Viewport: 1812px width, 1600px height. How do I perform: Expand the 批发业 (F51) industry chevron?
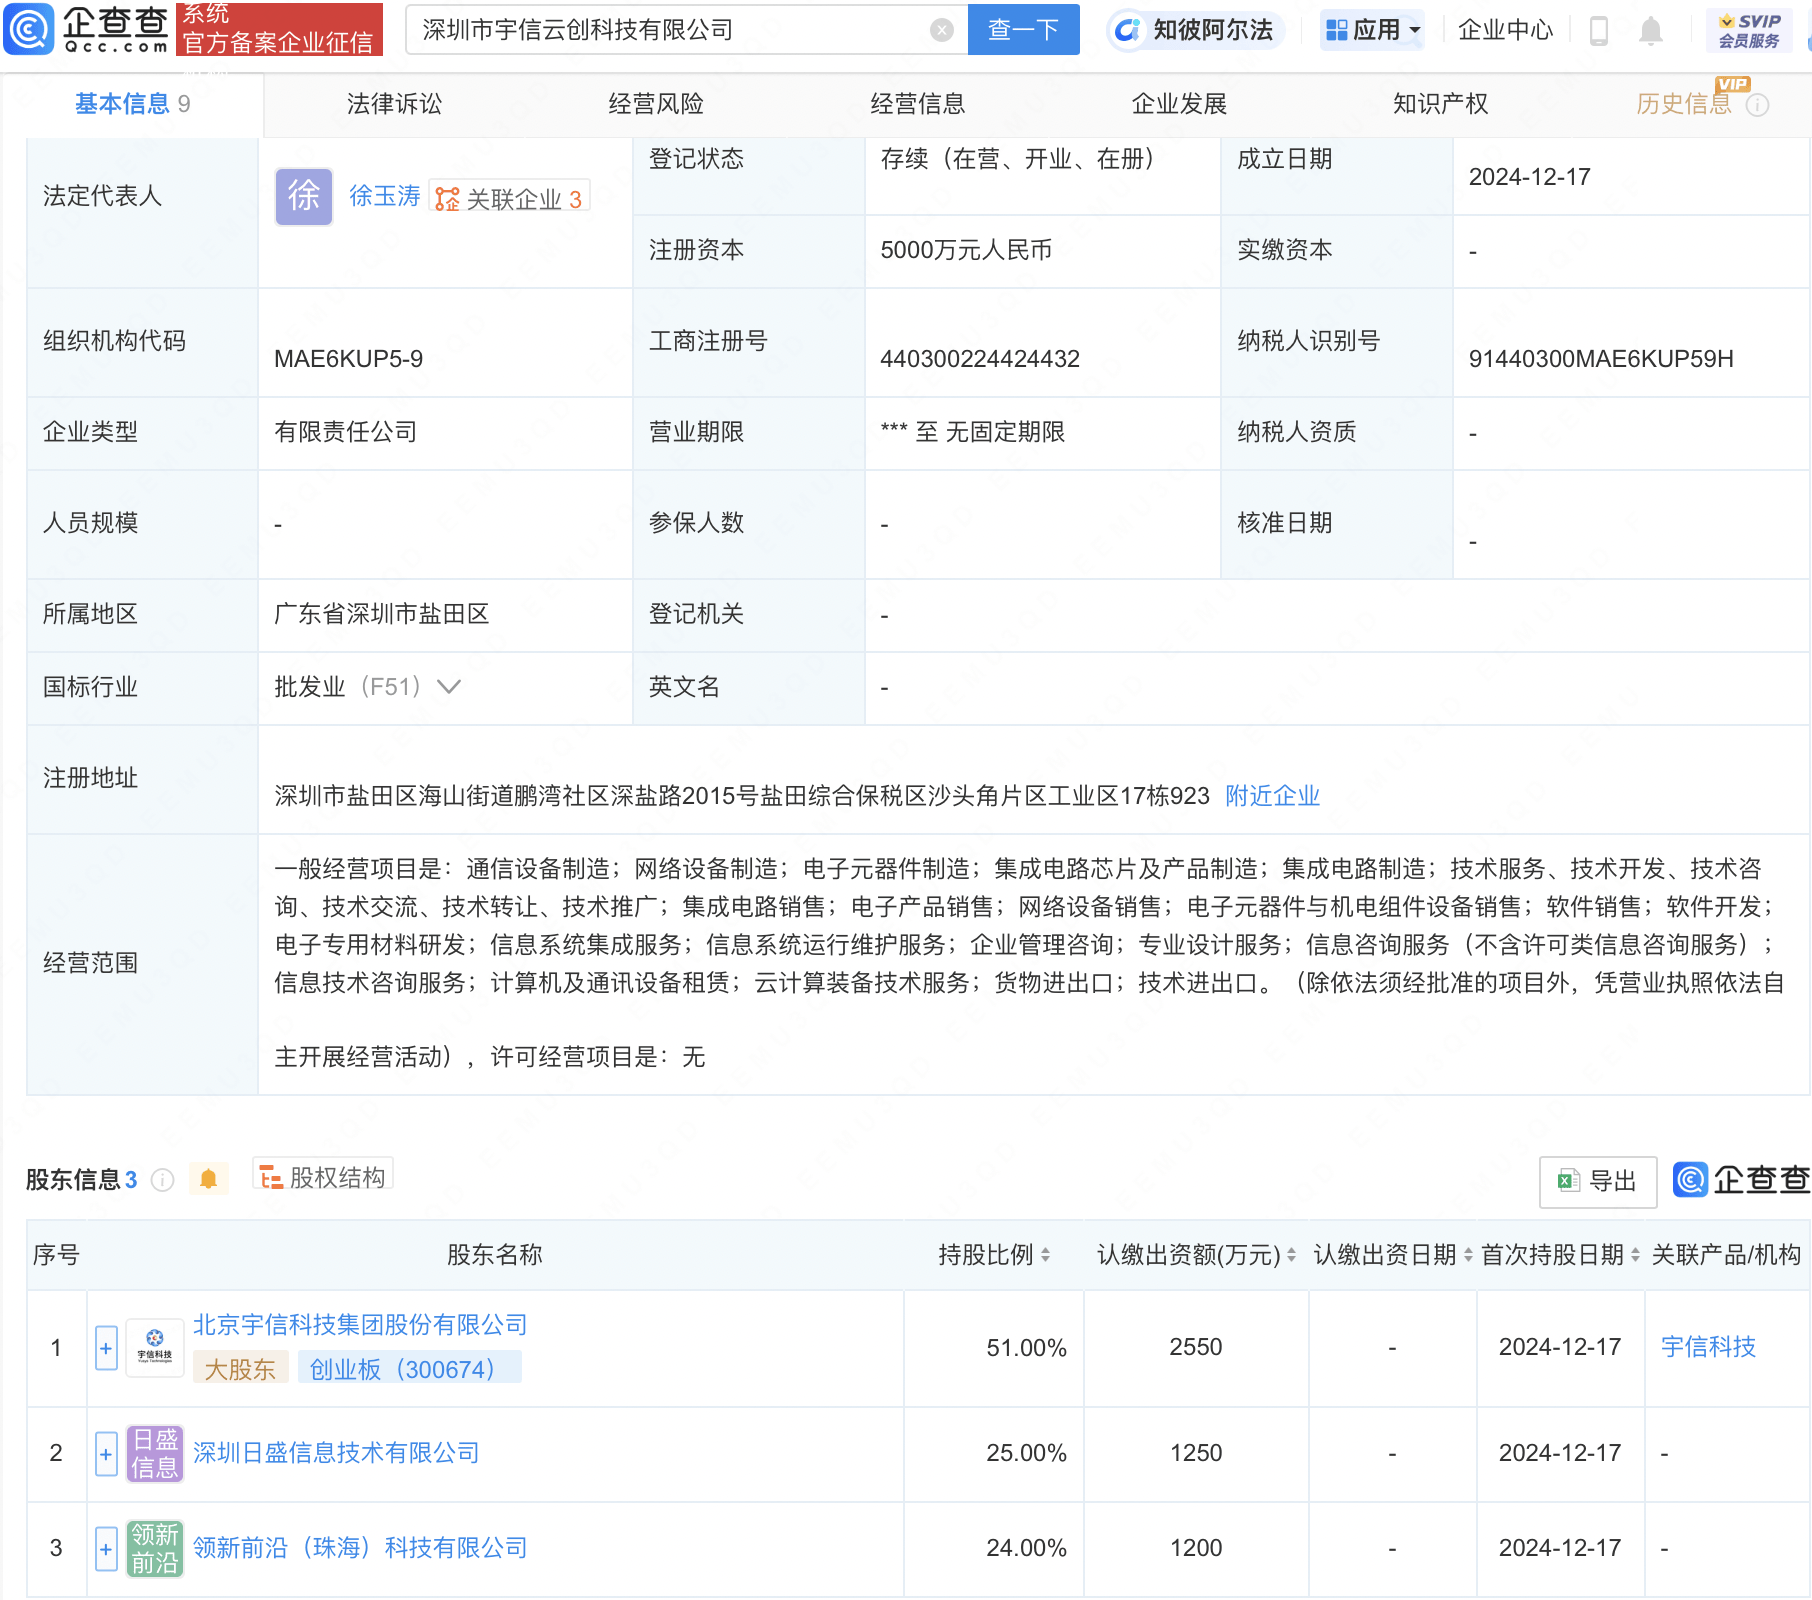click(449, 687)
